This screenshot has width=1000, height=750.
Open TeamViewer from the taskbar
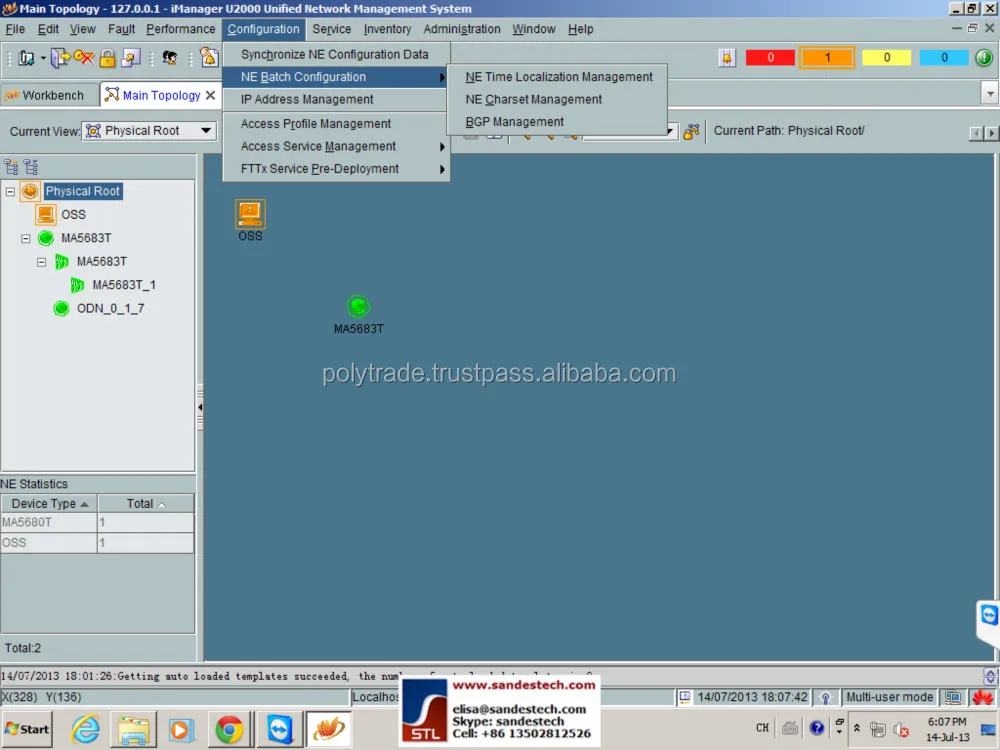[x=279, y=730]
